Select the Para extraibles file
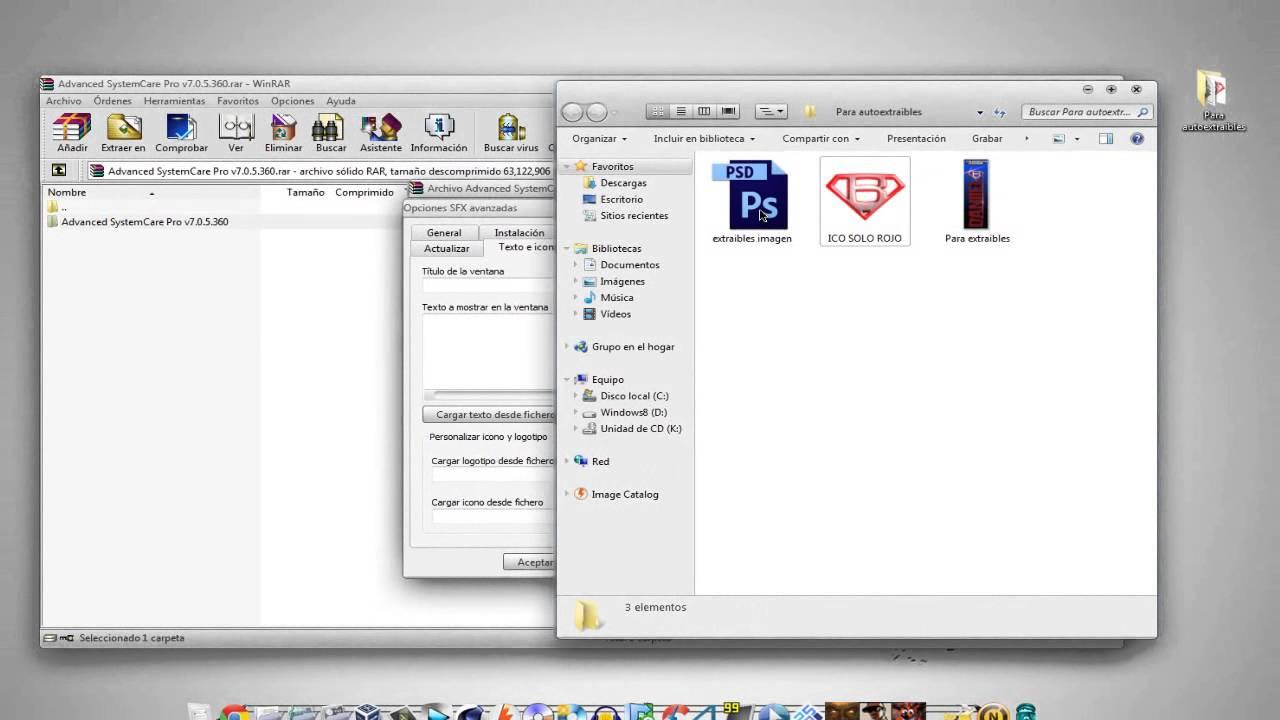Viewport: 1280px width, 720px height. [x=977, y=202]
